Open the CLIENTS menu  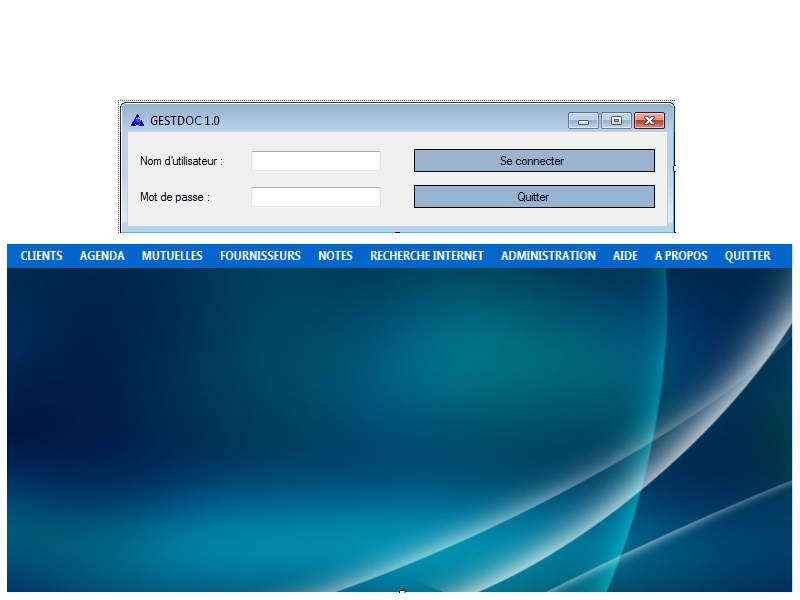coord(41,256)
